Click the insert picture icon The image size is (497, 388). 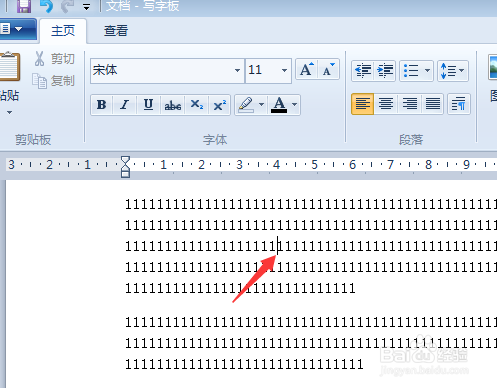493,68
